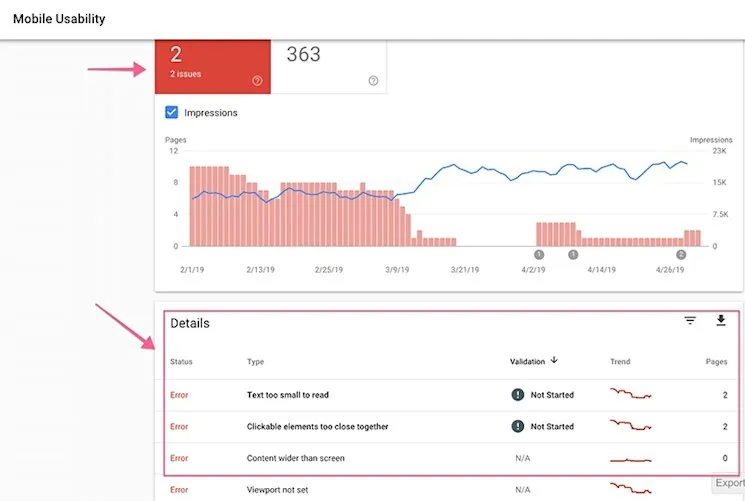Click Not Started status in Text too small row

tap(552, 395)
